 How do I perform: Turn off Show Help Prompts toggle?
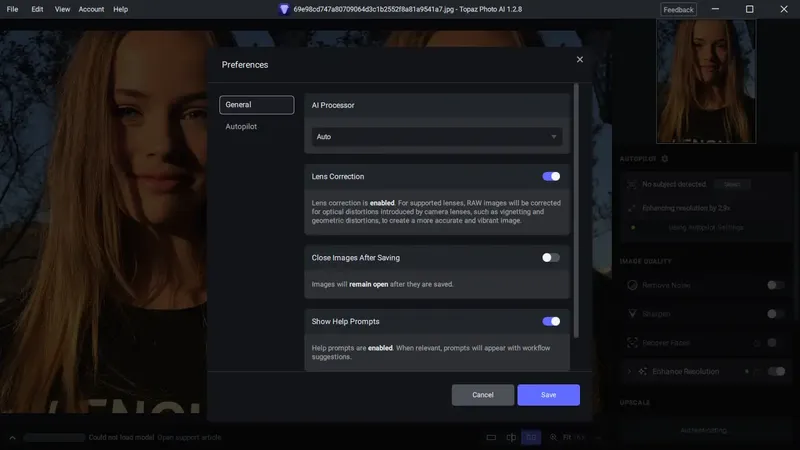(x=551, y=321)
